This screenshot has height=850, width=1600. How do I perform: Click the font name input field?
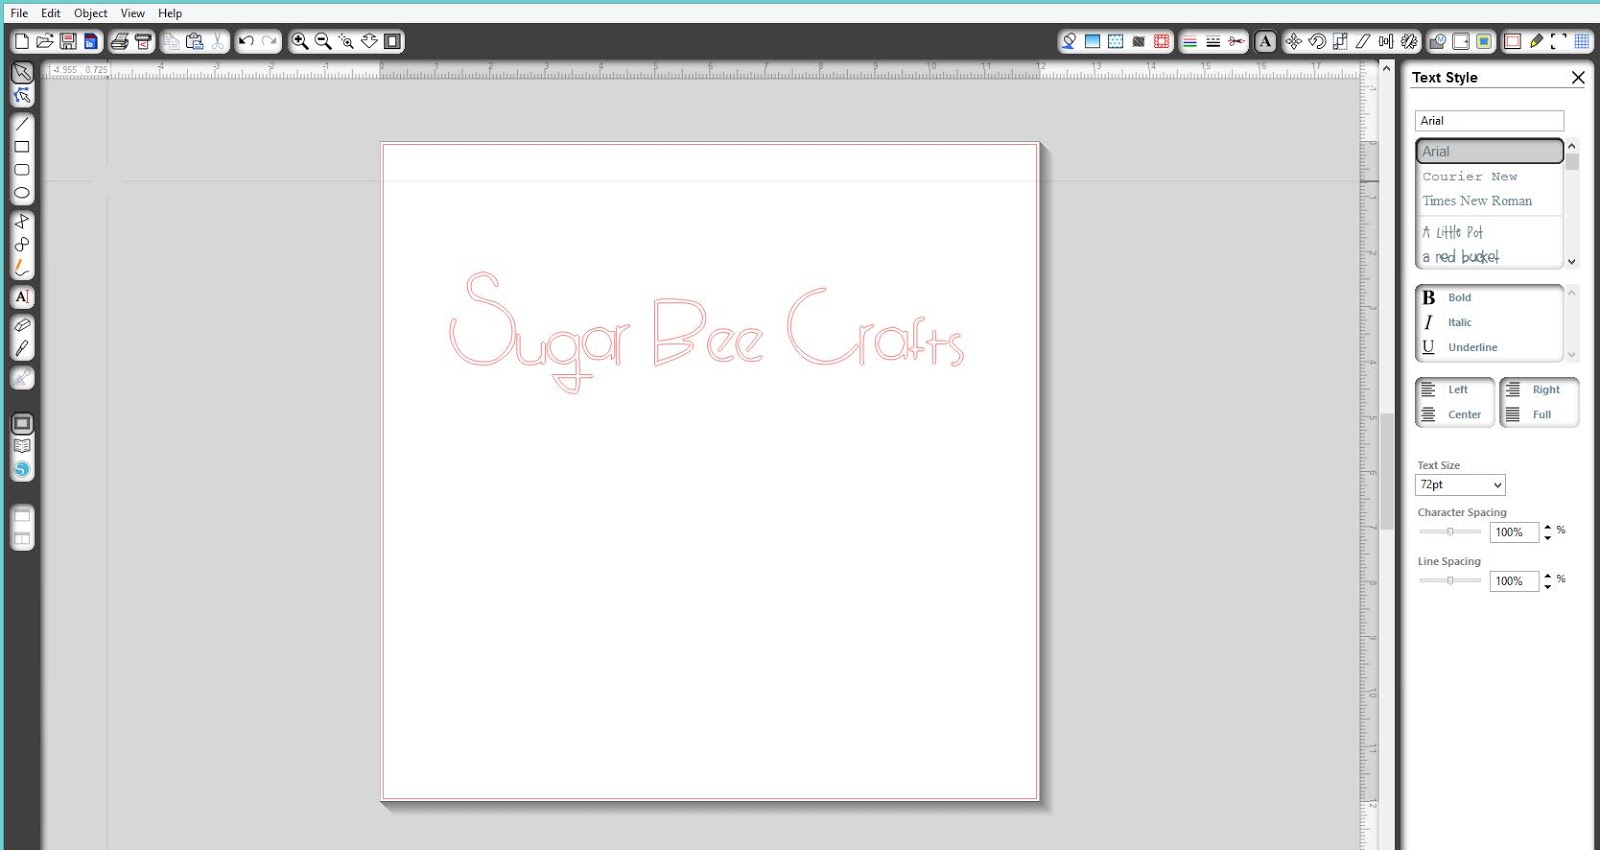(1489, 121)
